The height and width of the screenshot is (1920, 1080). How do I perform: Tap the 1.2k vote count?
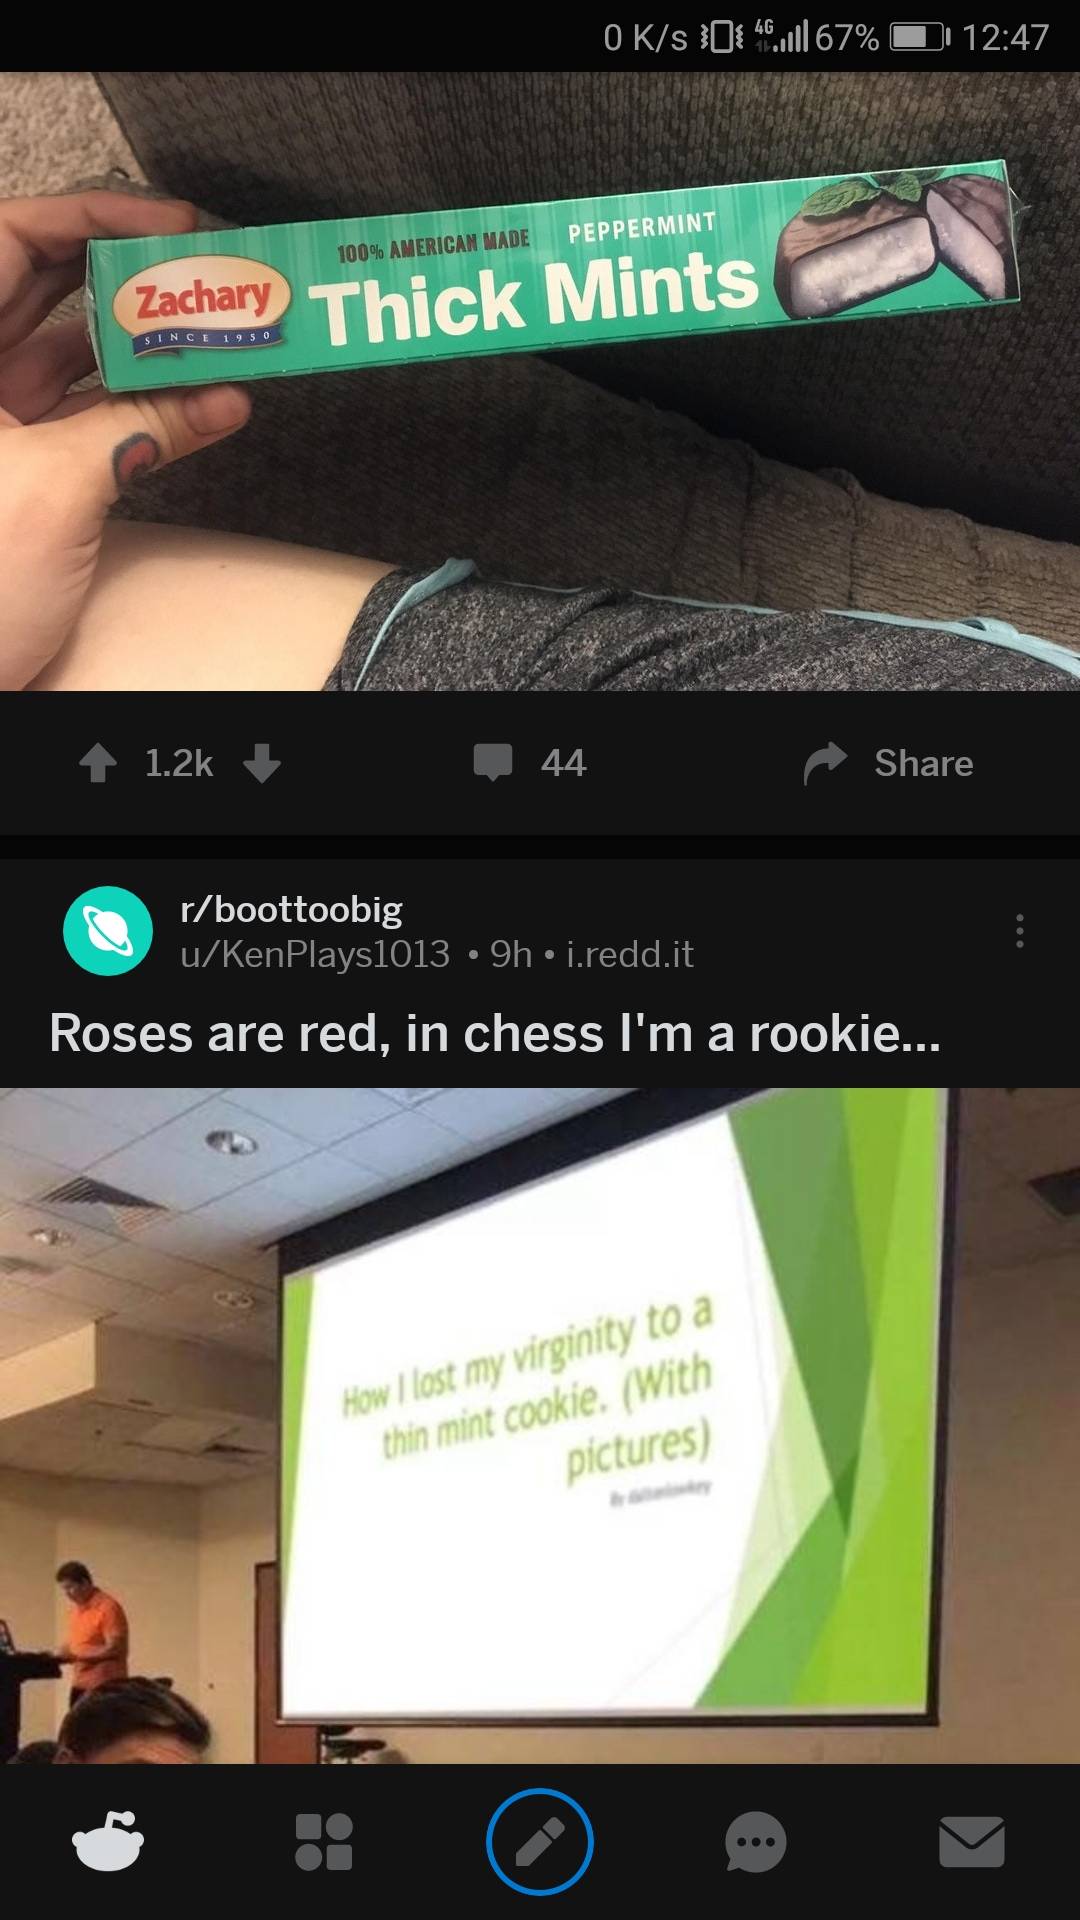click(179, 763)
